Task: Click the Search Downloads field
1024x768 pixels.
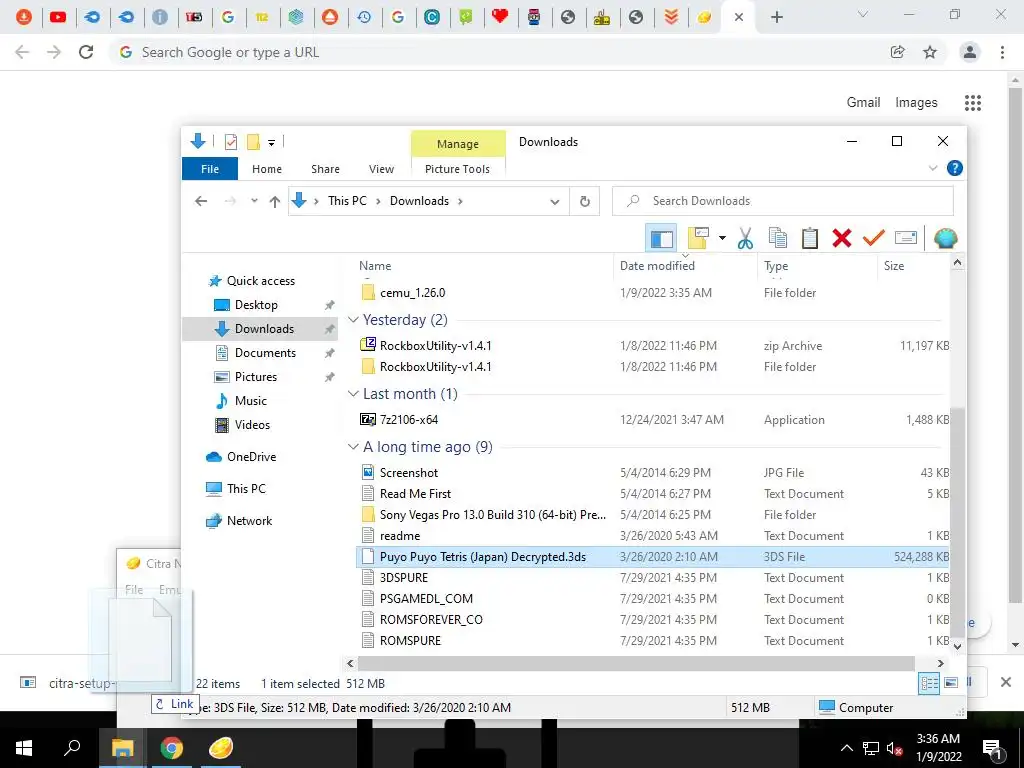Action: point(782,201)
